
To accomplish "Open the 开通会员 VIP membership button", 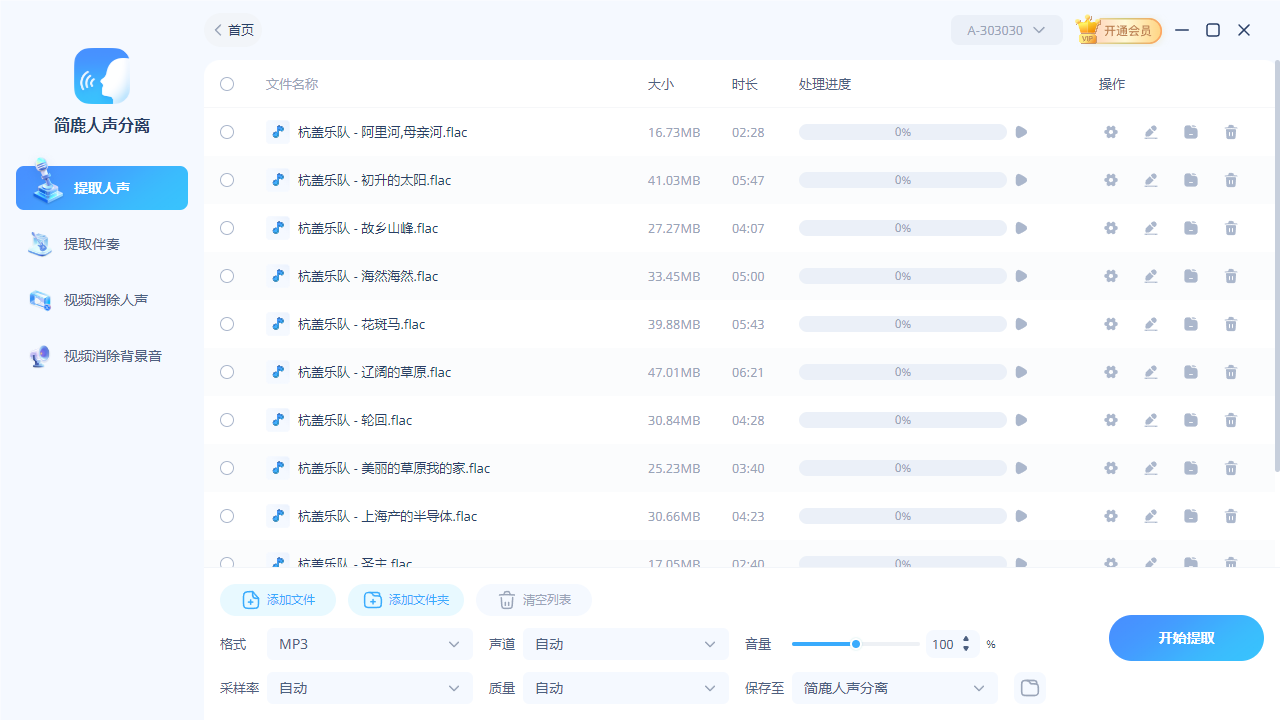I will tap(1118, 30).
